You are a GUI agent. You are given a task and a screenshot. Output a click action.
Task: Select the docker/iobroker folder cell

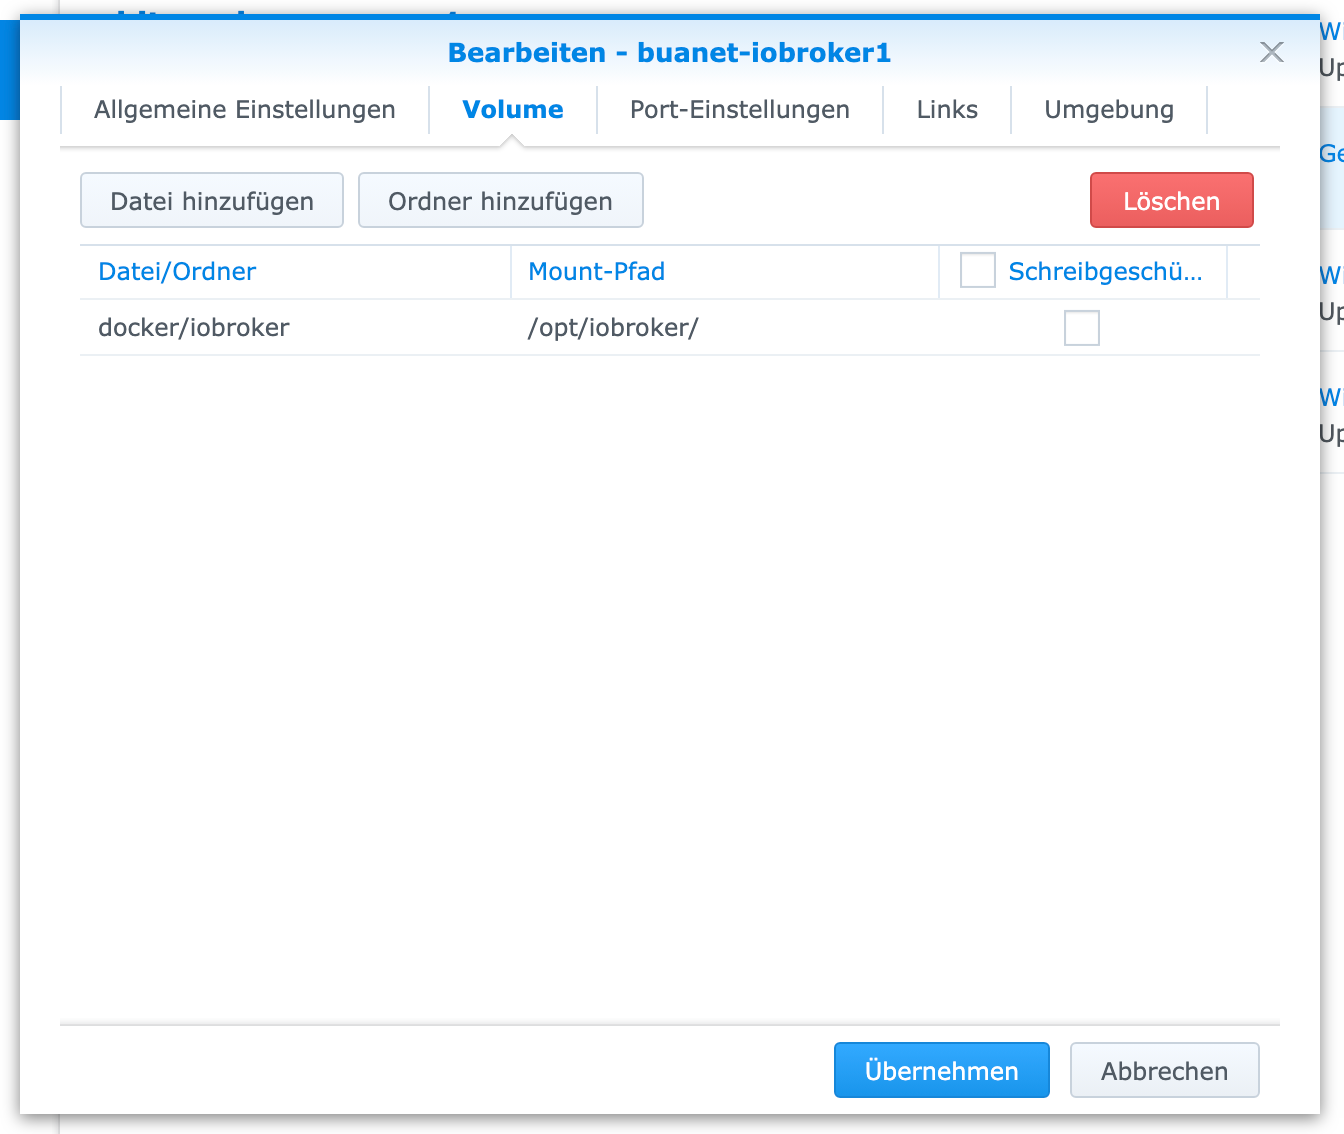point(295,327)
